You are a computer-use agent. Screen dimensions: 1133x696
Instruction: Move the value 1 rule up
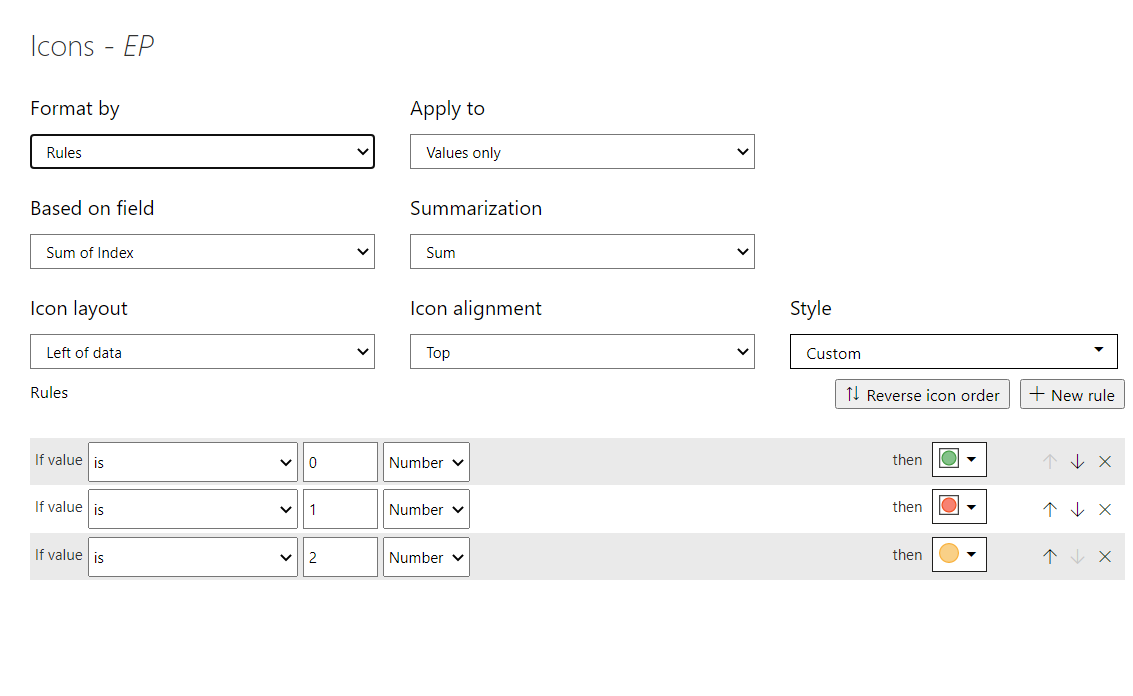pos(1050,510)
